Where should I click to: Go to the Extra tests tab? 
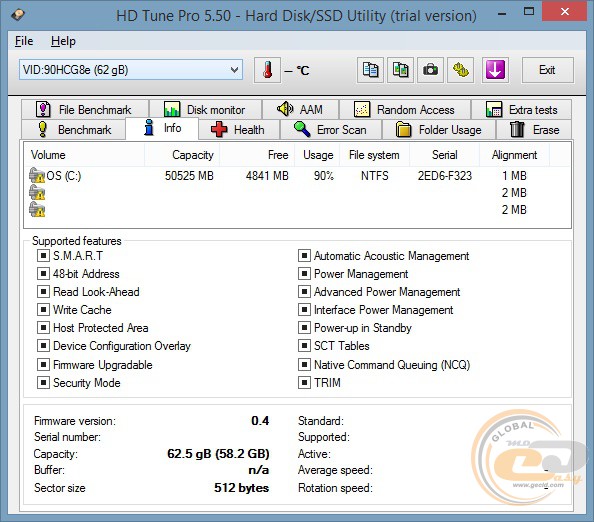521,110
